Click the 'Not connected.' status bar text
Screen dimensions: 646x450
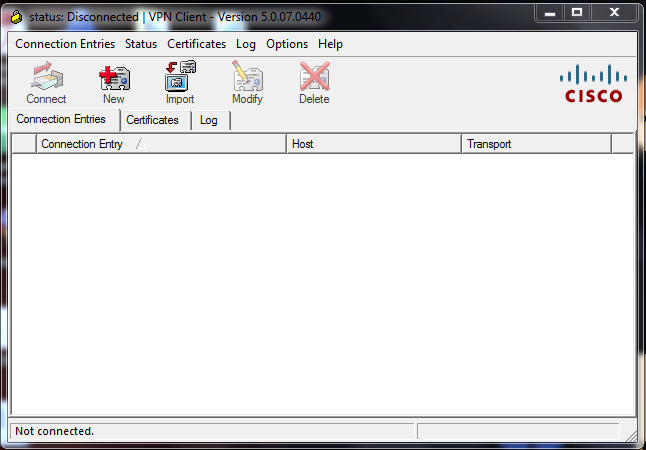pyautogui.click(x=54, y=431)
